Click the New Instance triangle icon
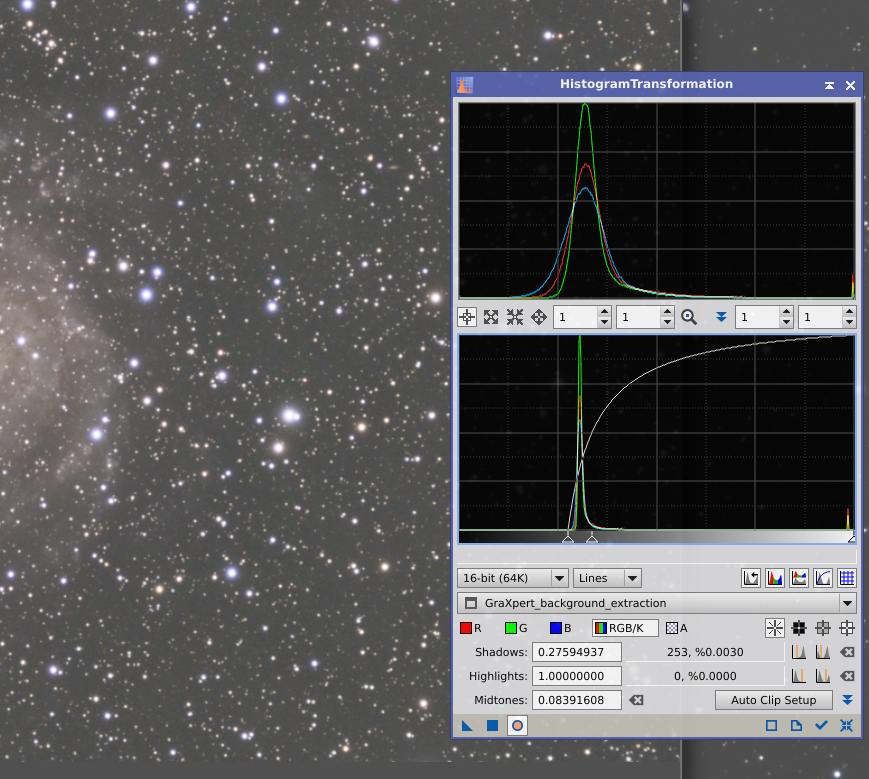The image size is (869, 779). [467, 725]
